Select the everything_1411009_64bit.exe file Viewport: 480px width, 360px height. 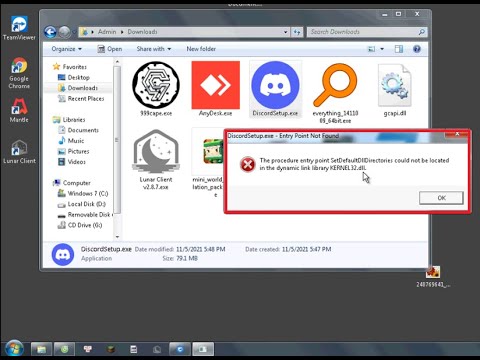(335, 93)
